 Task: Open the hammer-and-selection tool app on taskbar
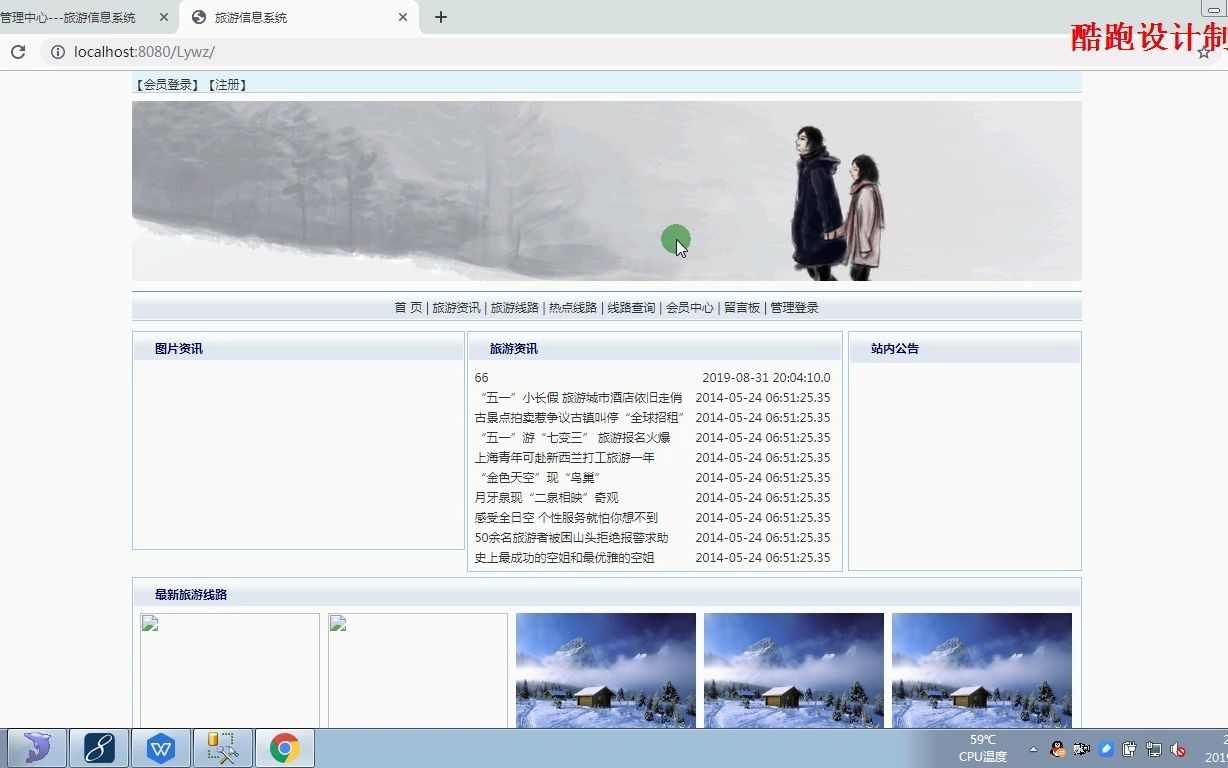tap(222, 747)
